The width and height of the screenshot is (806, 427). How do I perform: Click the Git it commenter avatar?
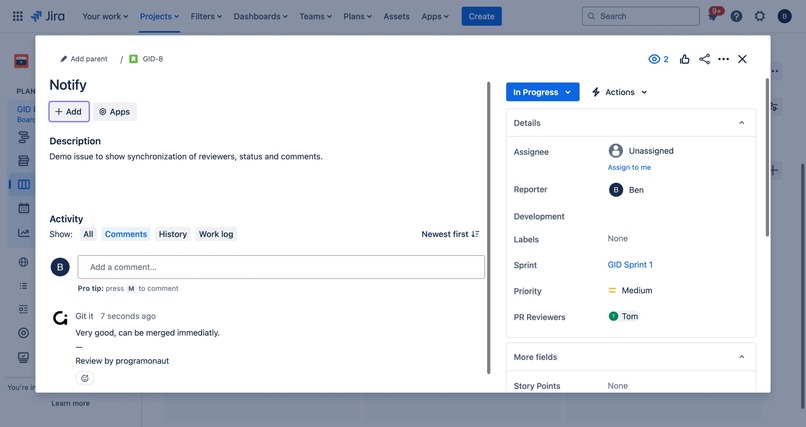[x=60, y=318]
